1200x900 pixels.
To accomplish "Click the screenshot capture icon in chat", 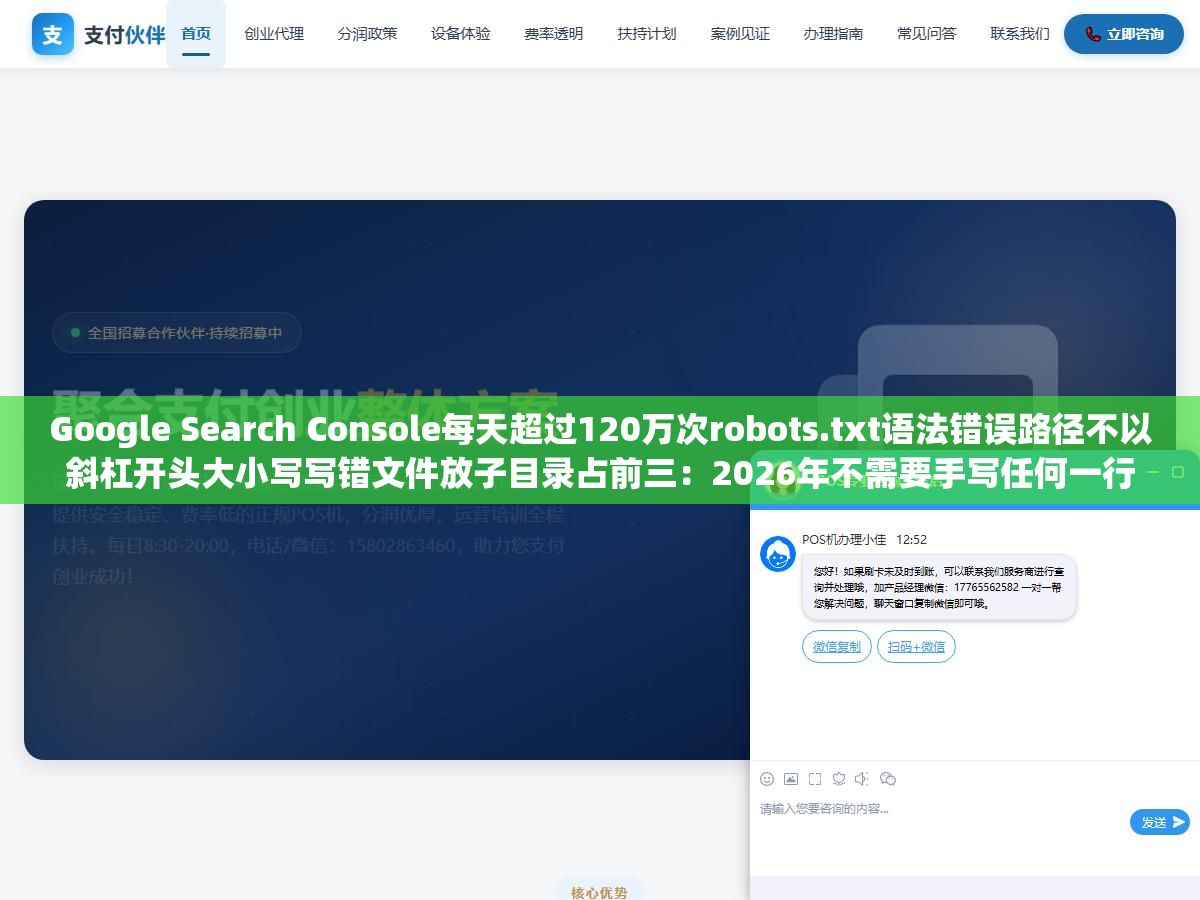I will [x=815, y=779].
